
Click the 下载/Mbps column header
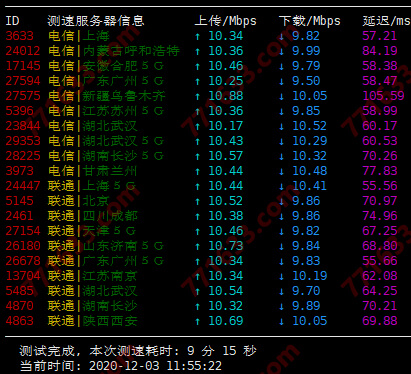pyautogui.click(x=310, y=21)
